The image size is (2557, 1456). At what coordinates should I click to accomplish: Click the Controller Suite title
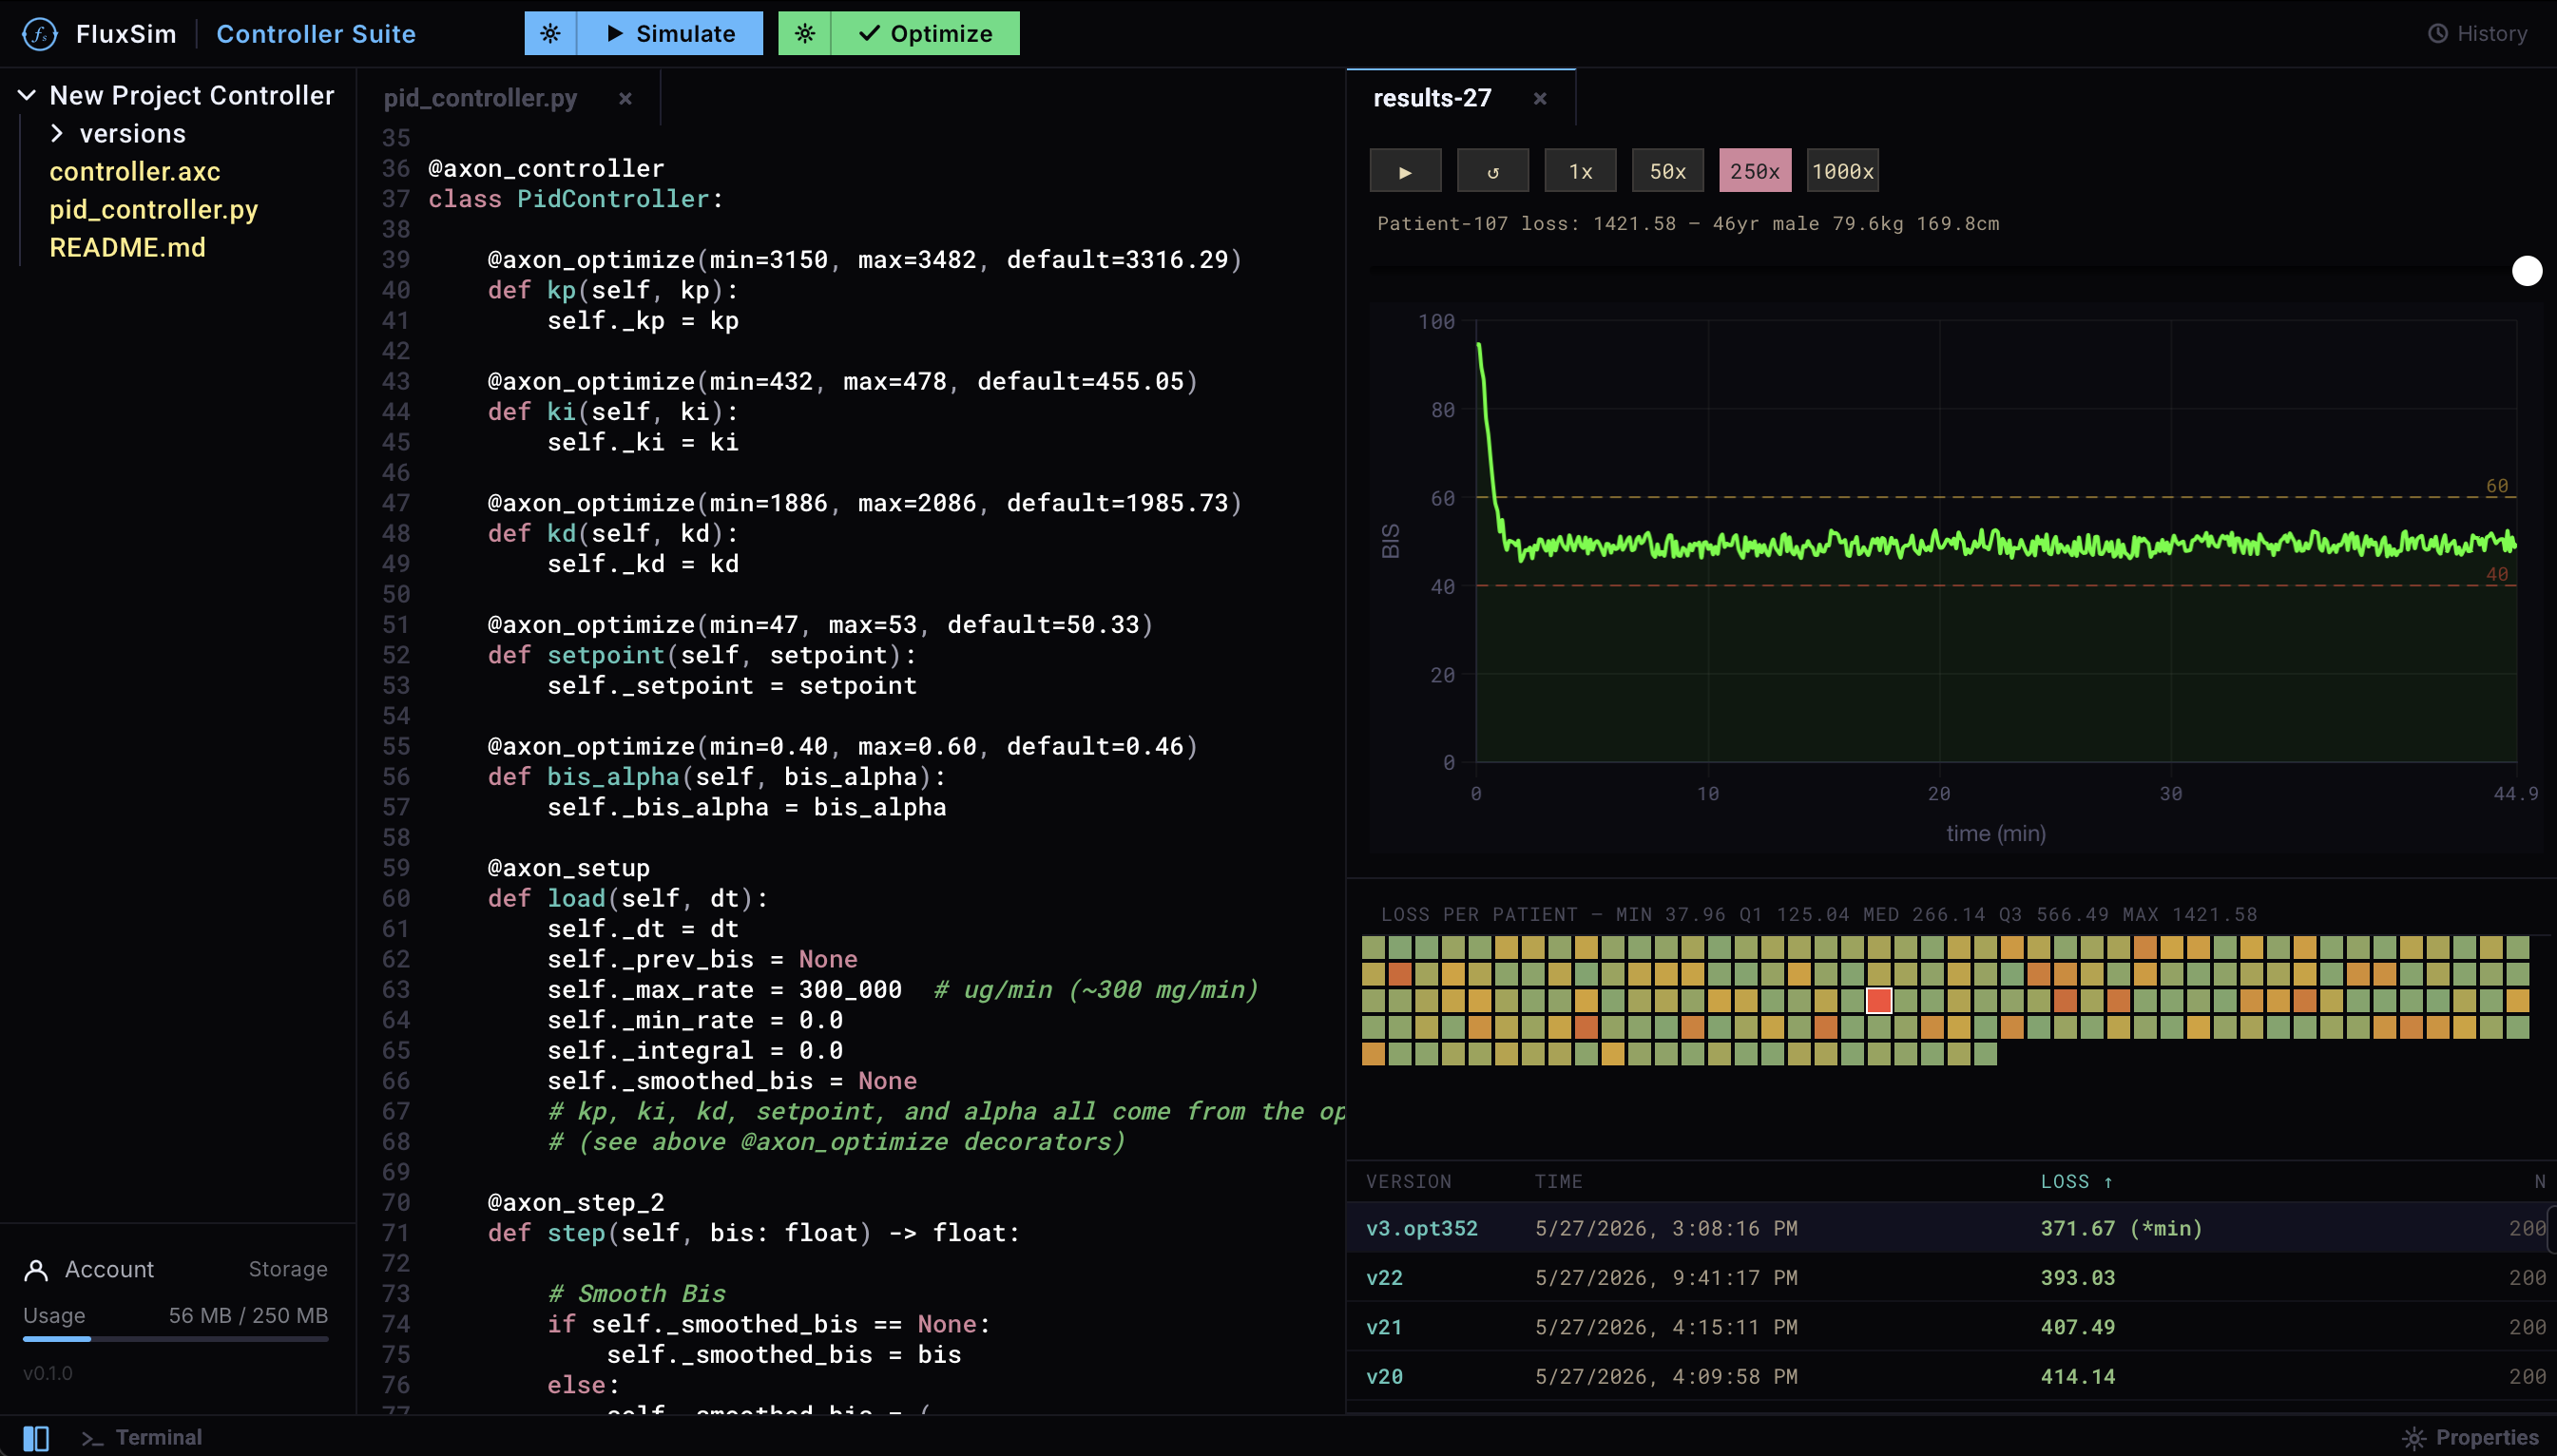[316, 34]
